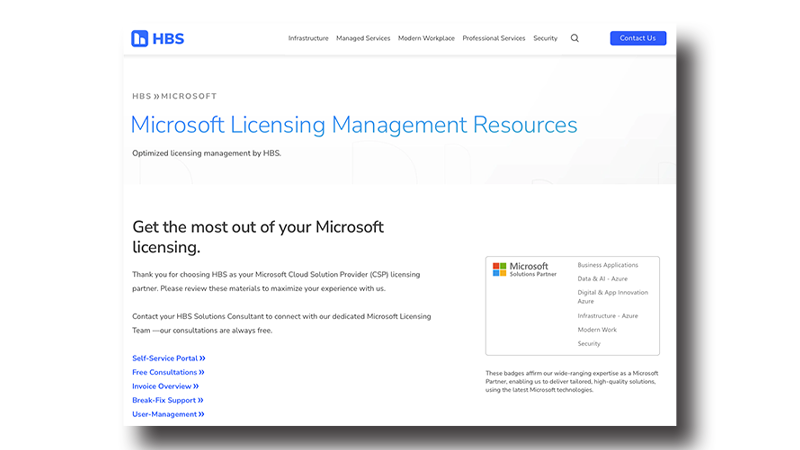Open the Free Consultations link
The width and height of the screenshot is (800, 450).
point(168,372)
